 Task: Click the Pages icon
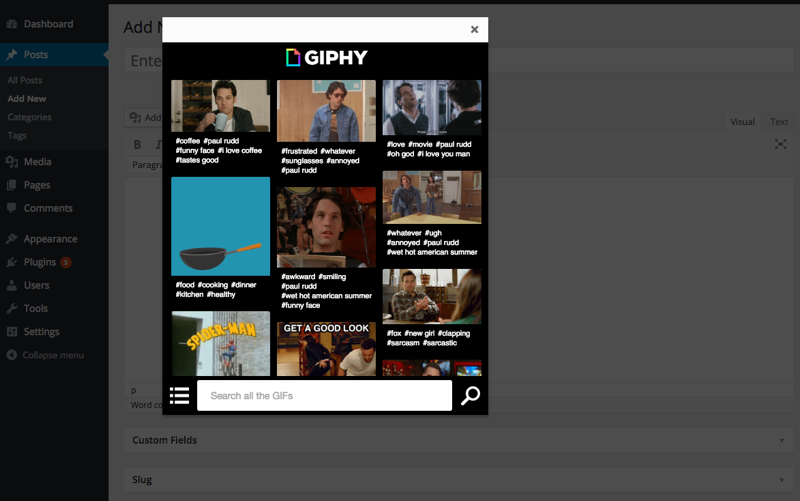click(x=12, y=185)
